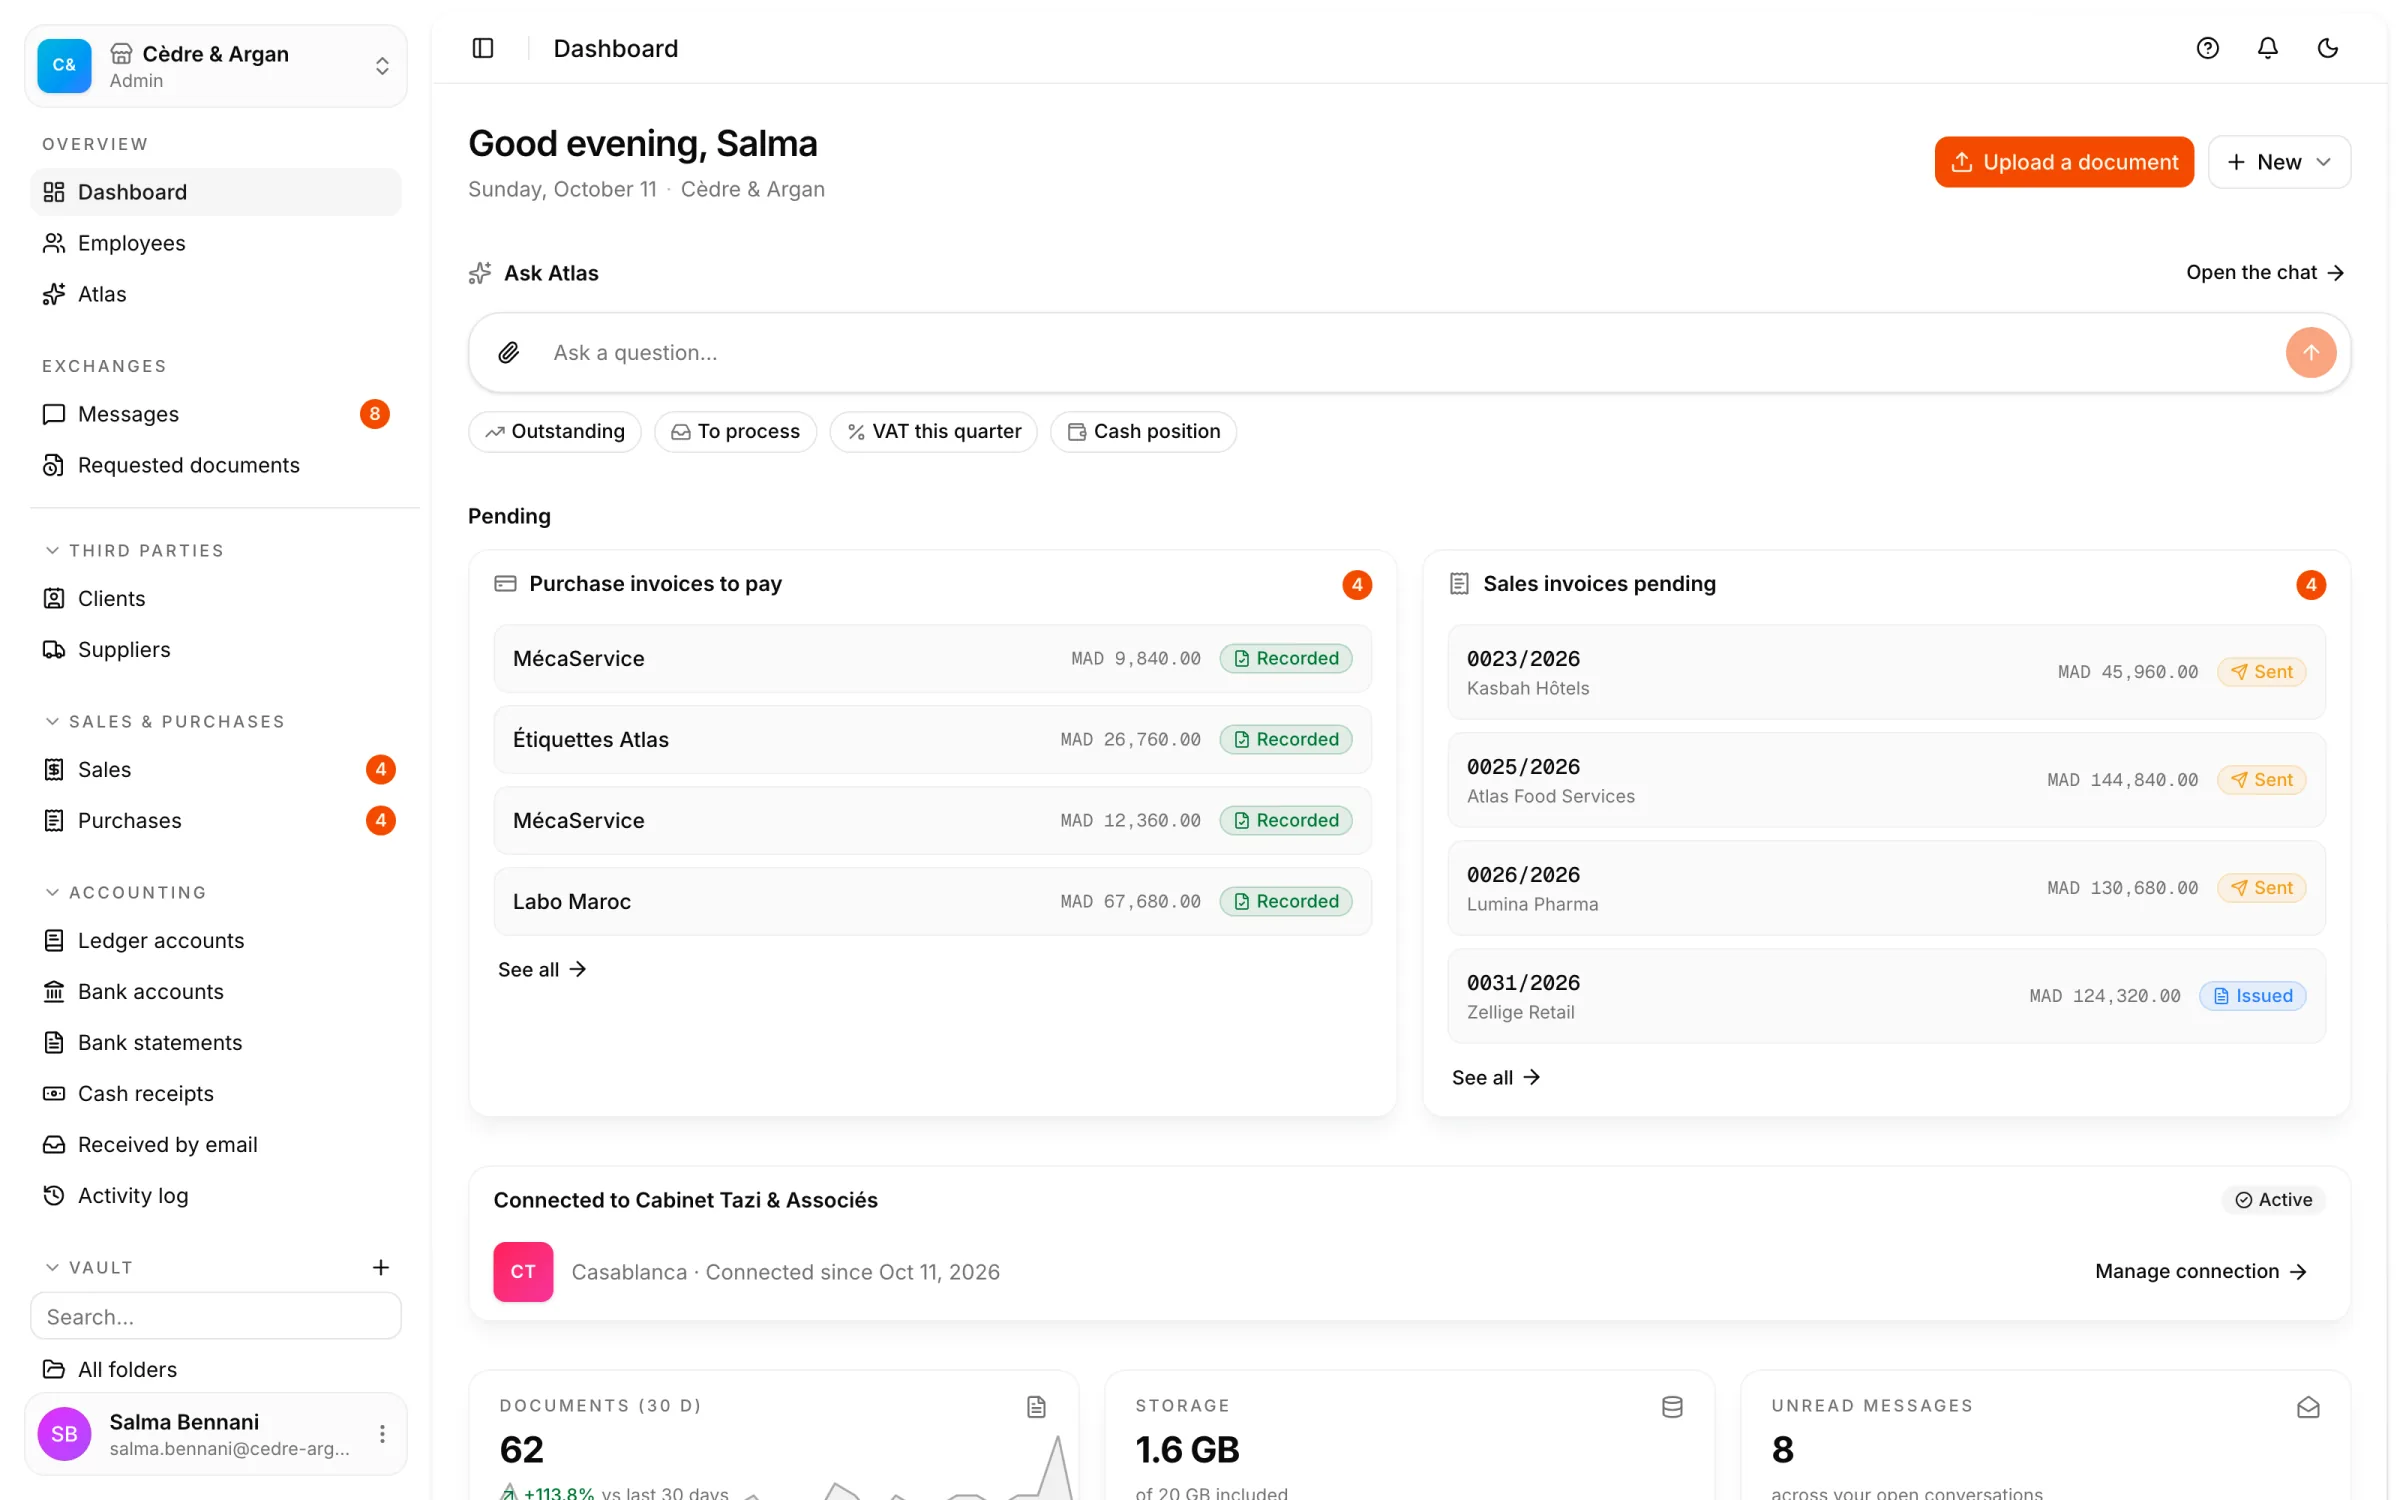Click the Active status badge
This screenshot has width=2400, height=1500.
(2274, 1200)
